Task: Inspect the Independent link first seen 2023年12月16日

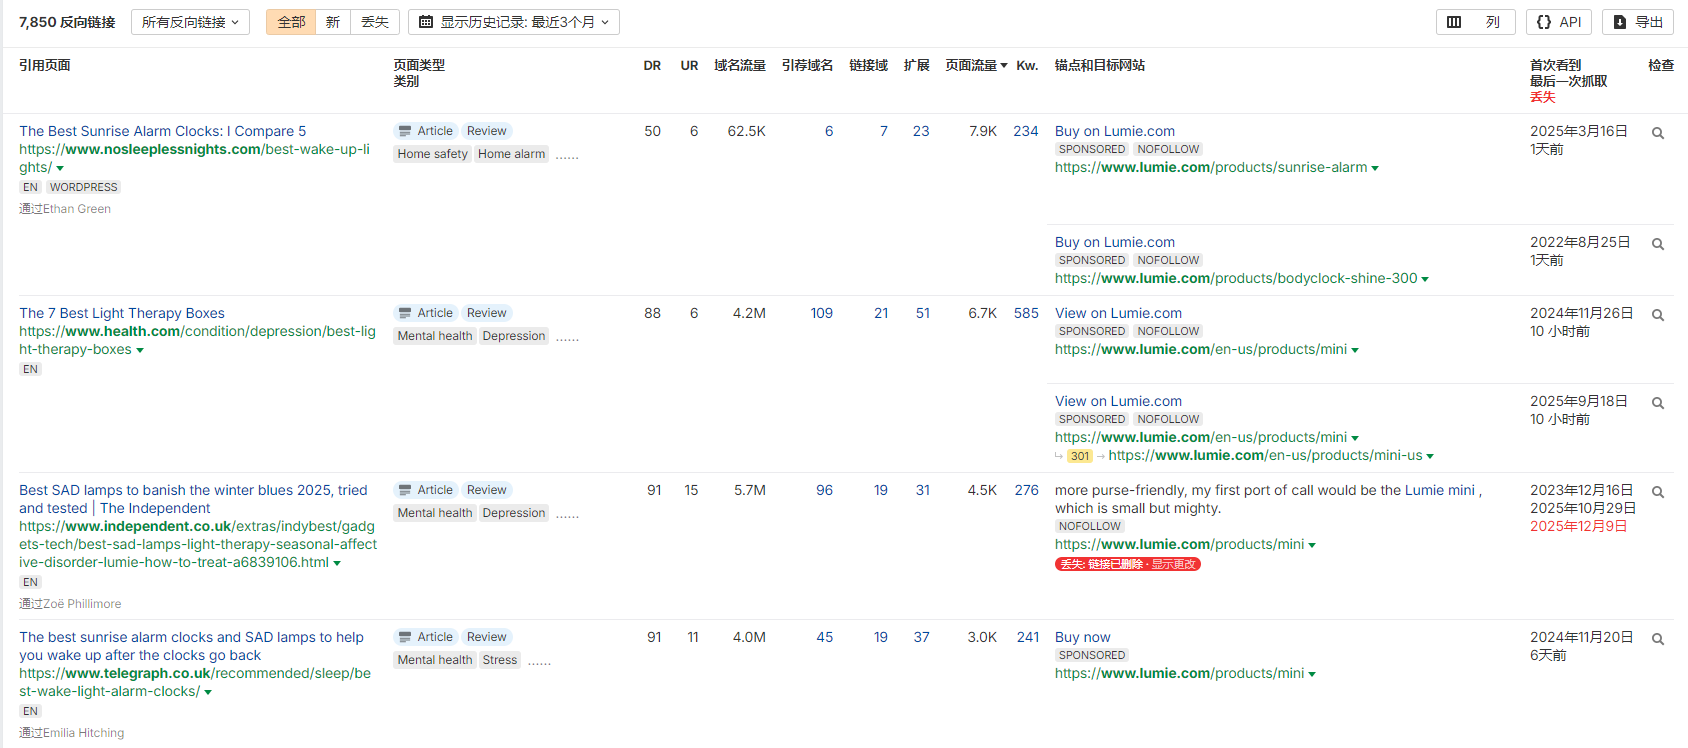Action: click(1657, 492)
